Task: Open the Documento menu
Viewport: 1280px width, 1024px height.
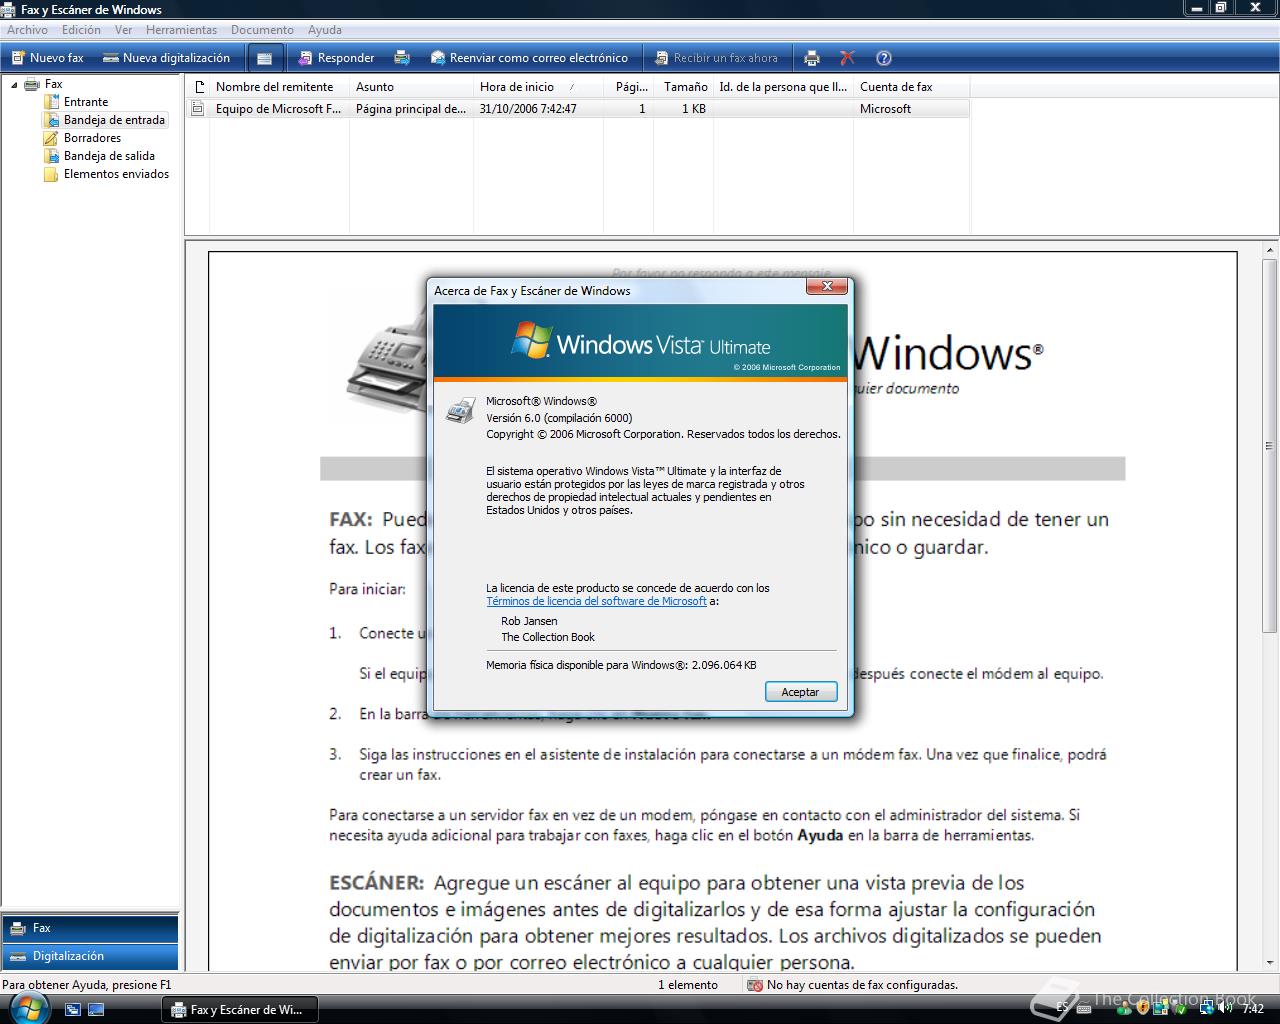Action: coord(262,30)
